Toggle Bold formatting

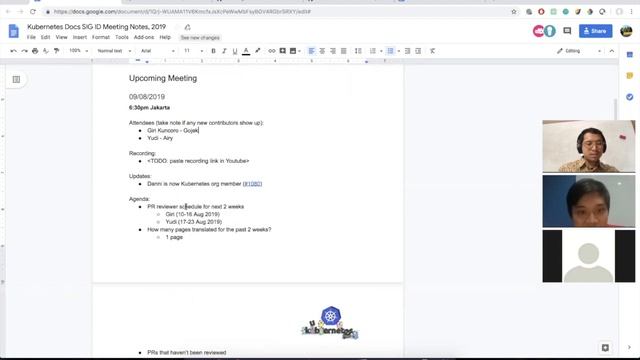coord(213,51)
